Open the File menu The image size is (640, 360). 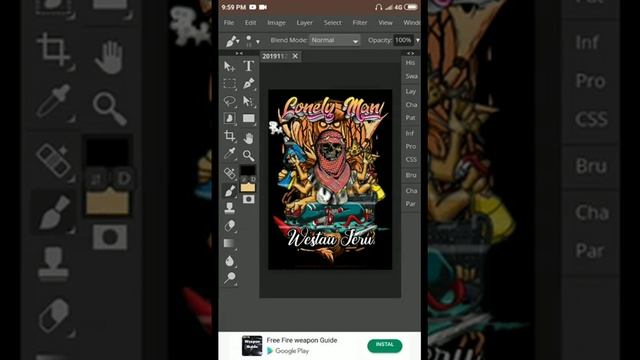pos(229,23)
